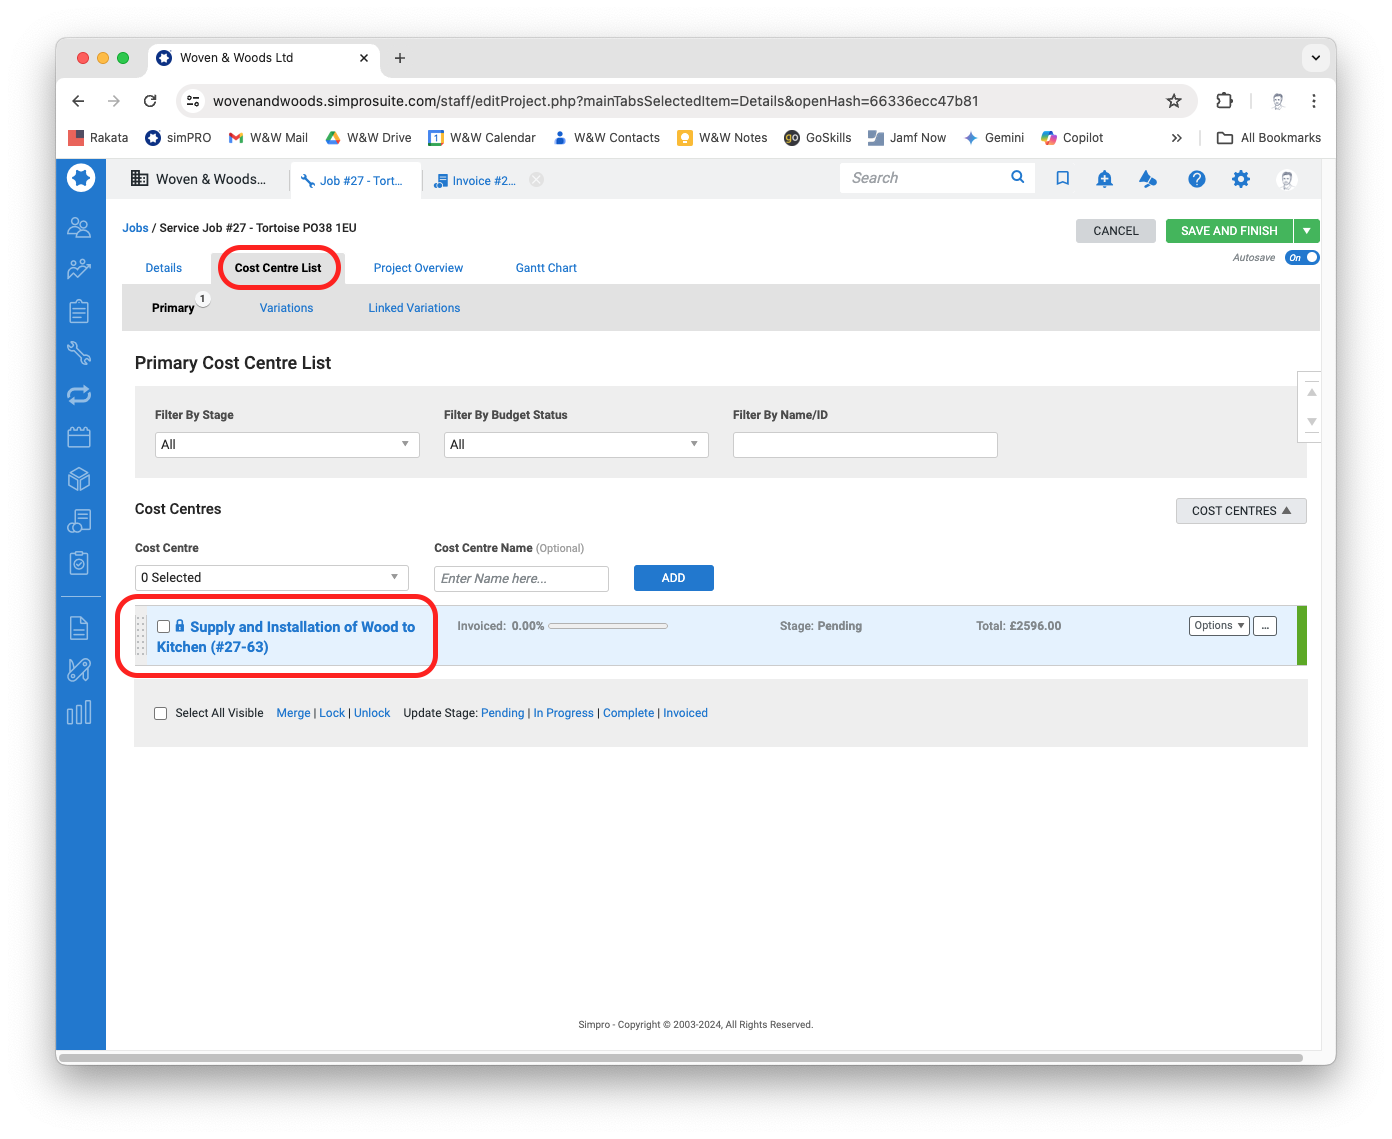Screen dimensions: 1392x1139
Task: Switch to the Project Overview tab
Action: point(418,268)
